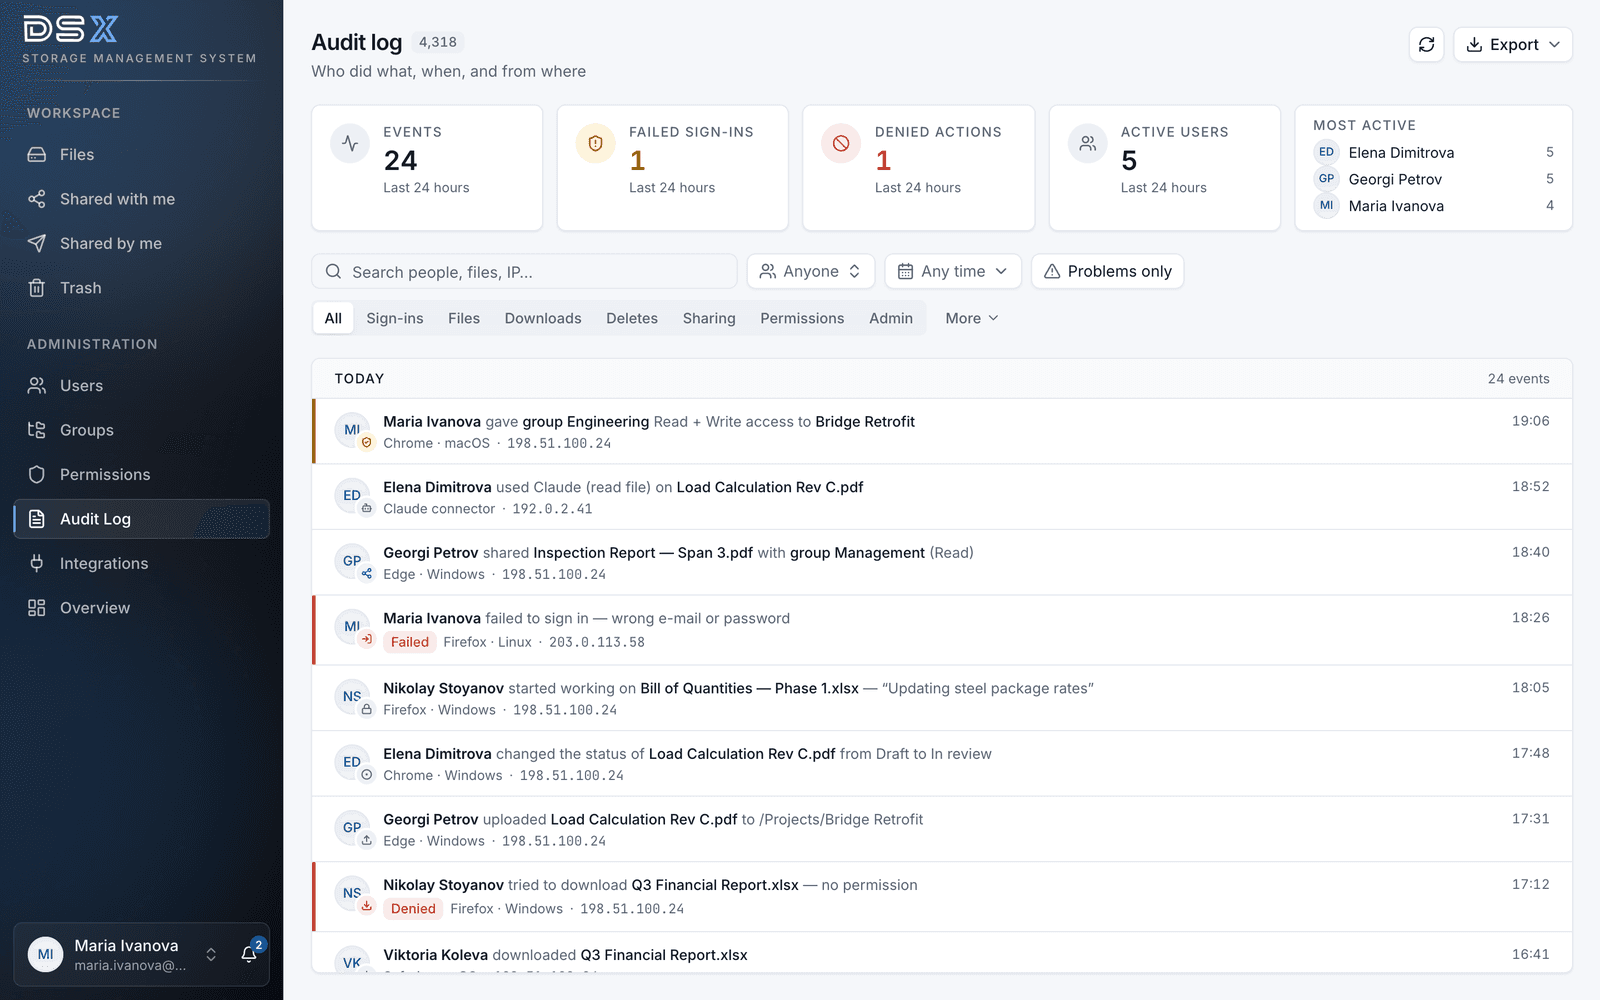1600x1000 pixels.
Task: Expand the More tabs menu
Action: 971,318
